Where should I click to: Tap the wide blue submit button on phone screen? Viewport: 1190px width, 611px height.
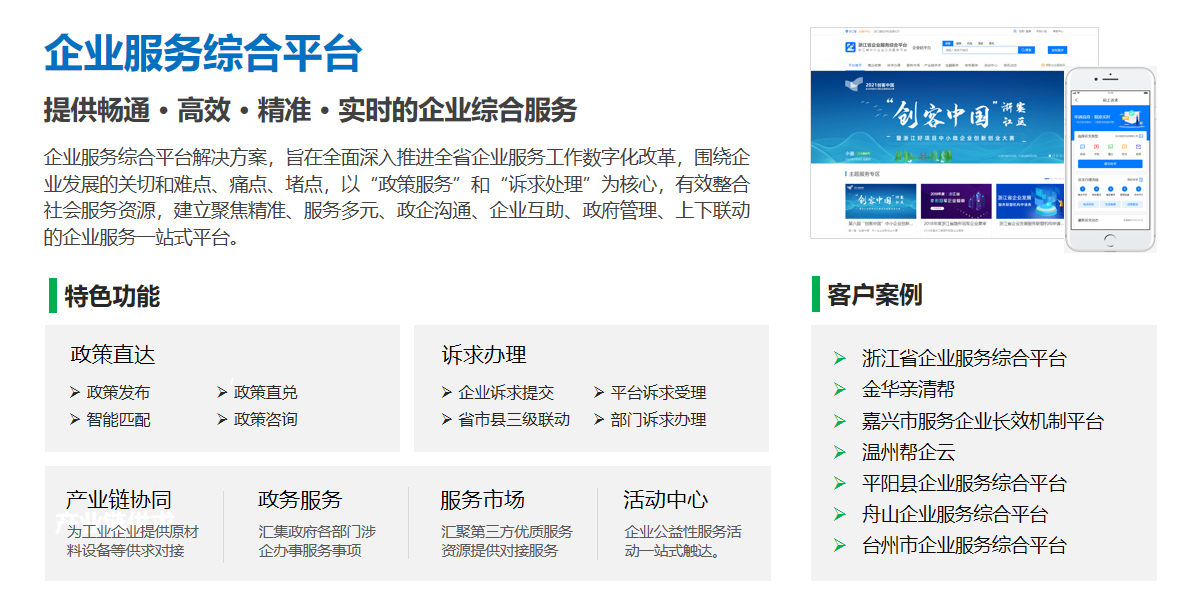(x=1109, y=164)
